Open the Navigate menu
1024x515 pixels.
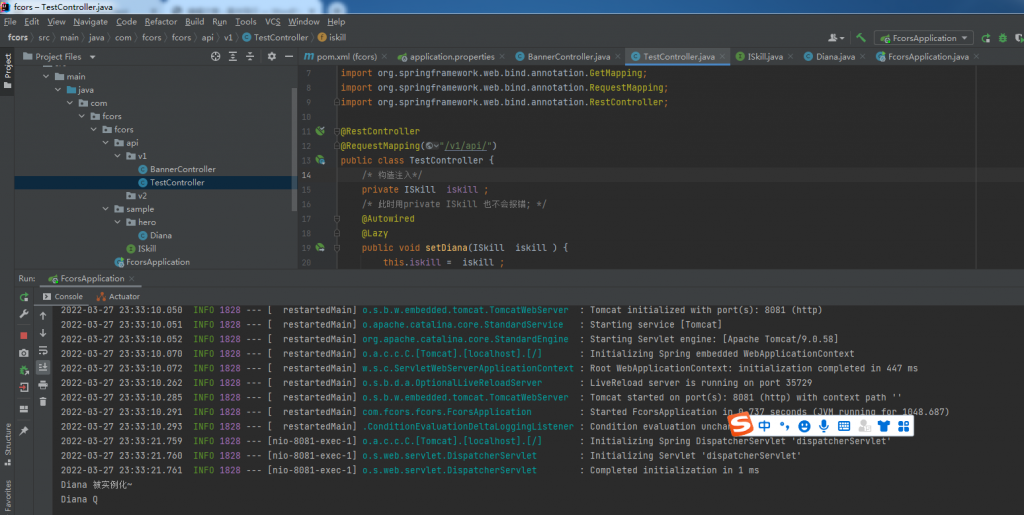pos(90,22)
